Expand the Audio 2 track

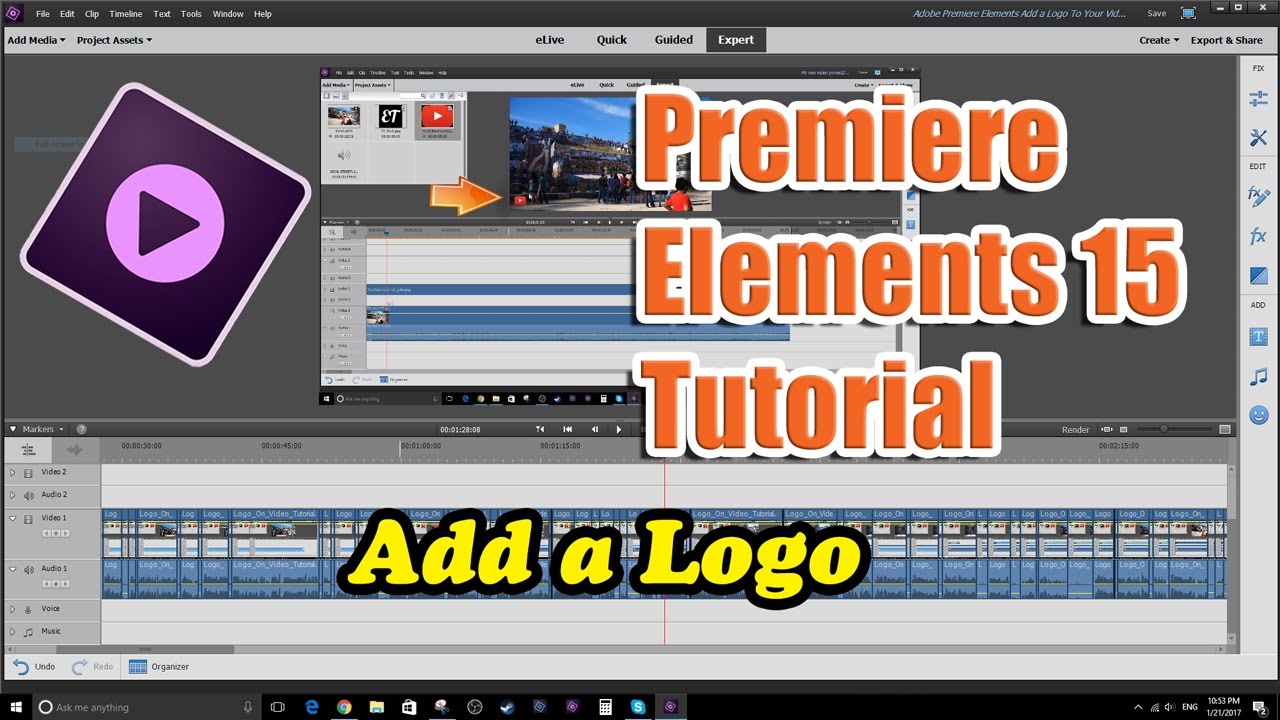(x=12, y=495)
